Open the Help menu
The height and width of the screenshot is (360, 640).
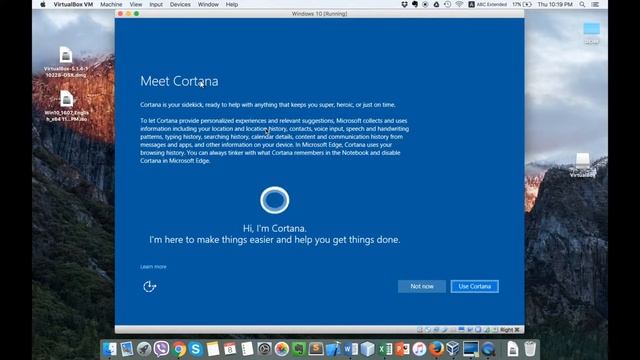[232, 4]
